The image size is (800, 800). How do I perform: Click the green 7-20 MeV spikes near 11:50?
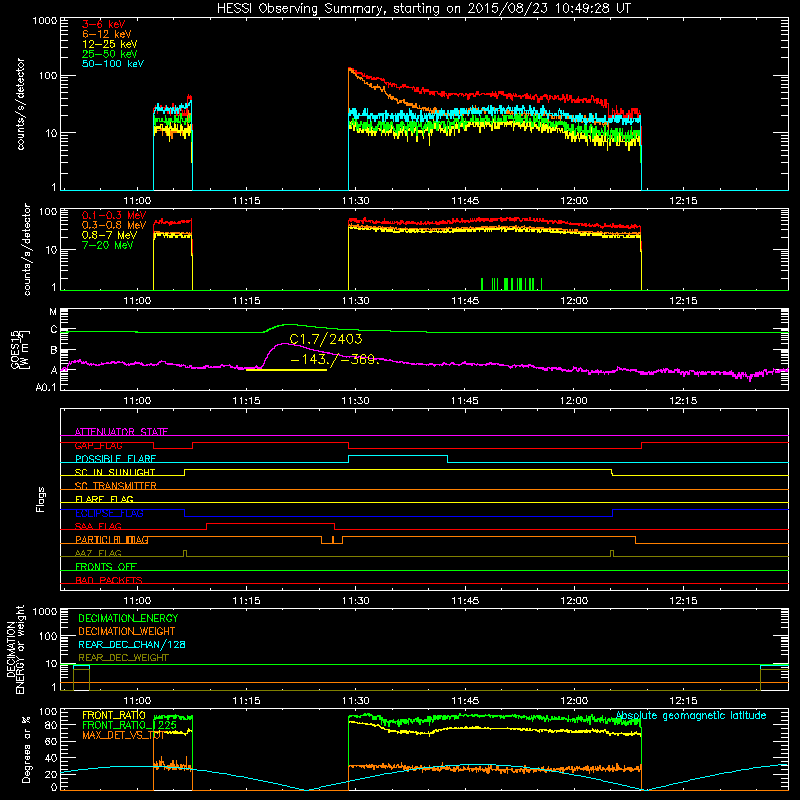511,284
